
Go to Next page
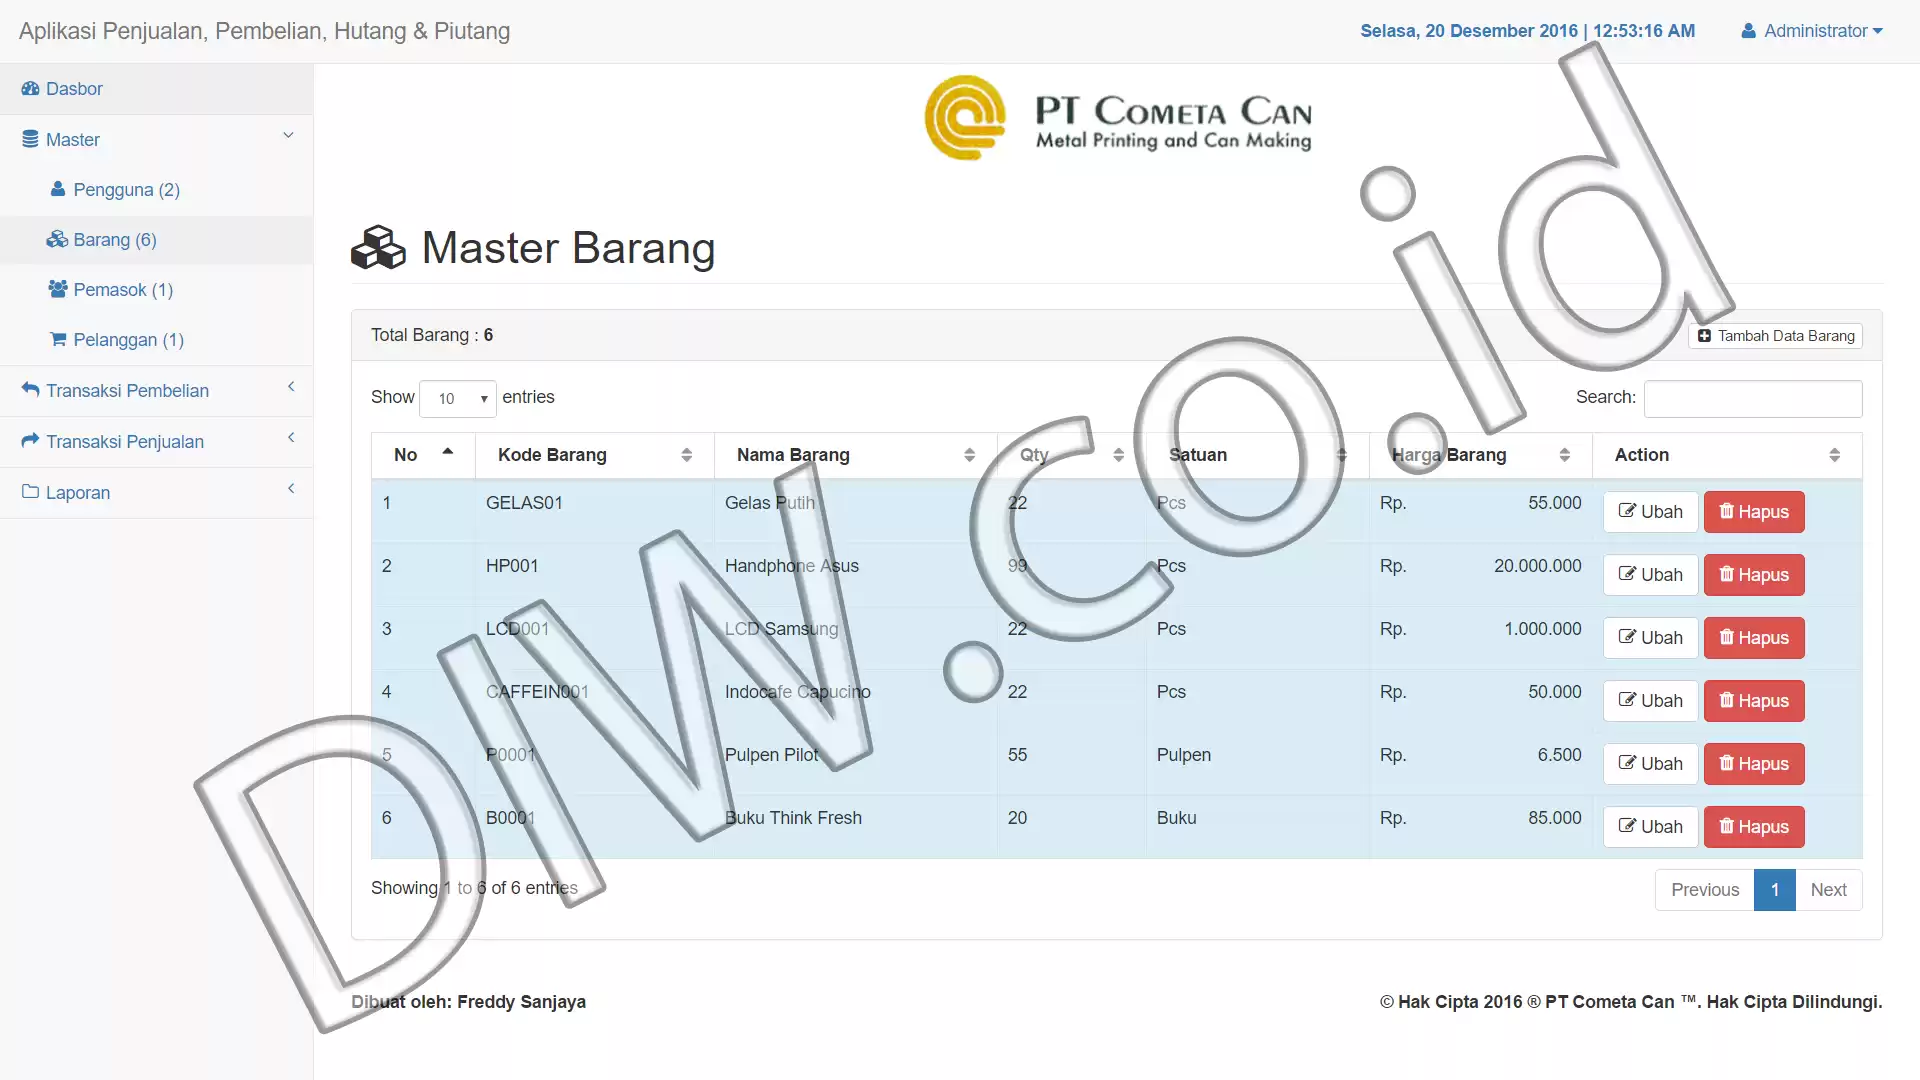click(1829, 890)
